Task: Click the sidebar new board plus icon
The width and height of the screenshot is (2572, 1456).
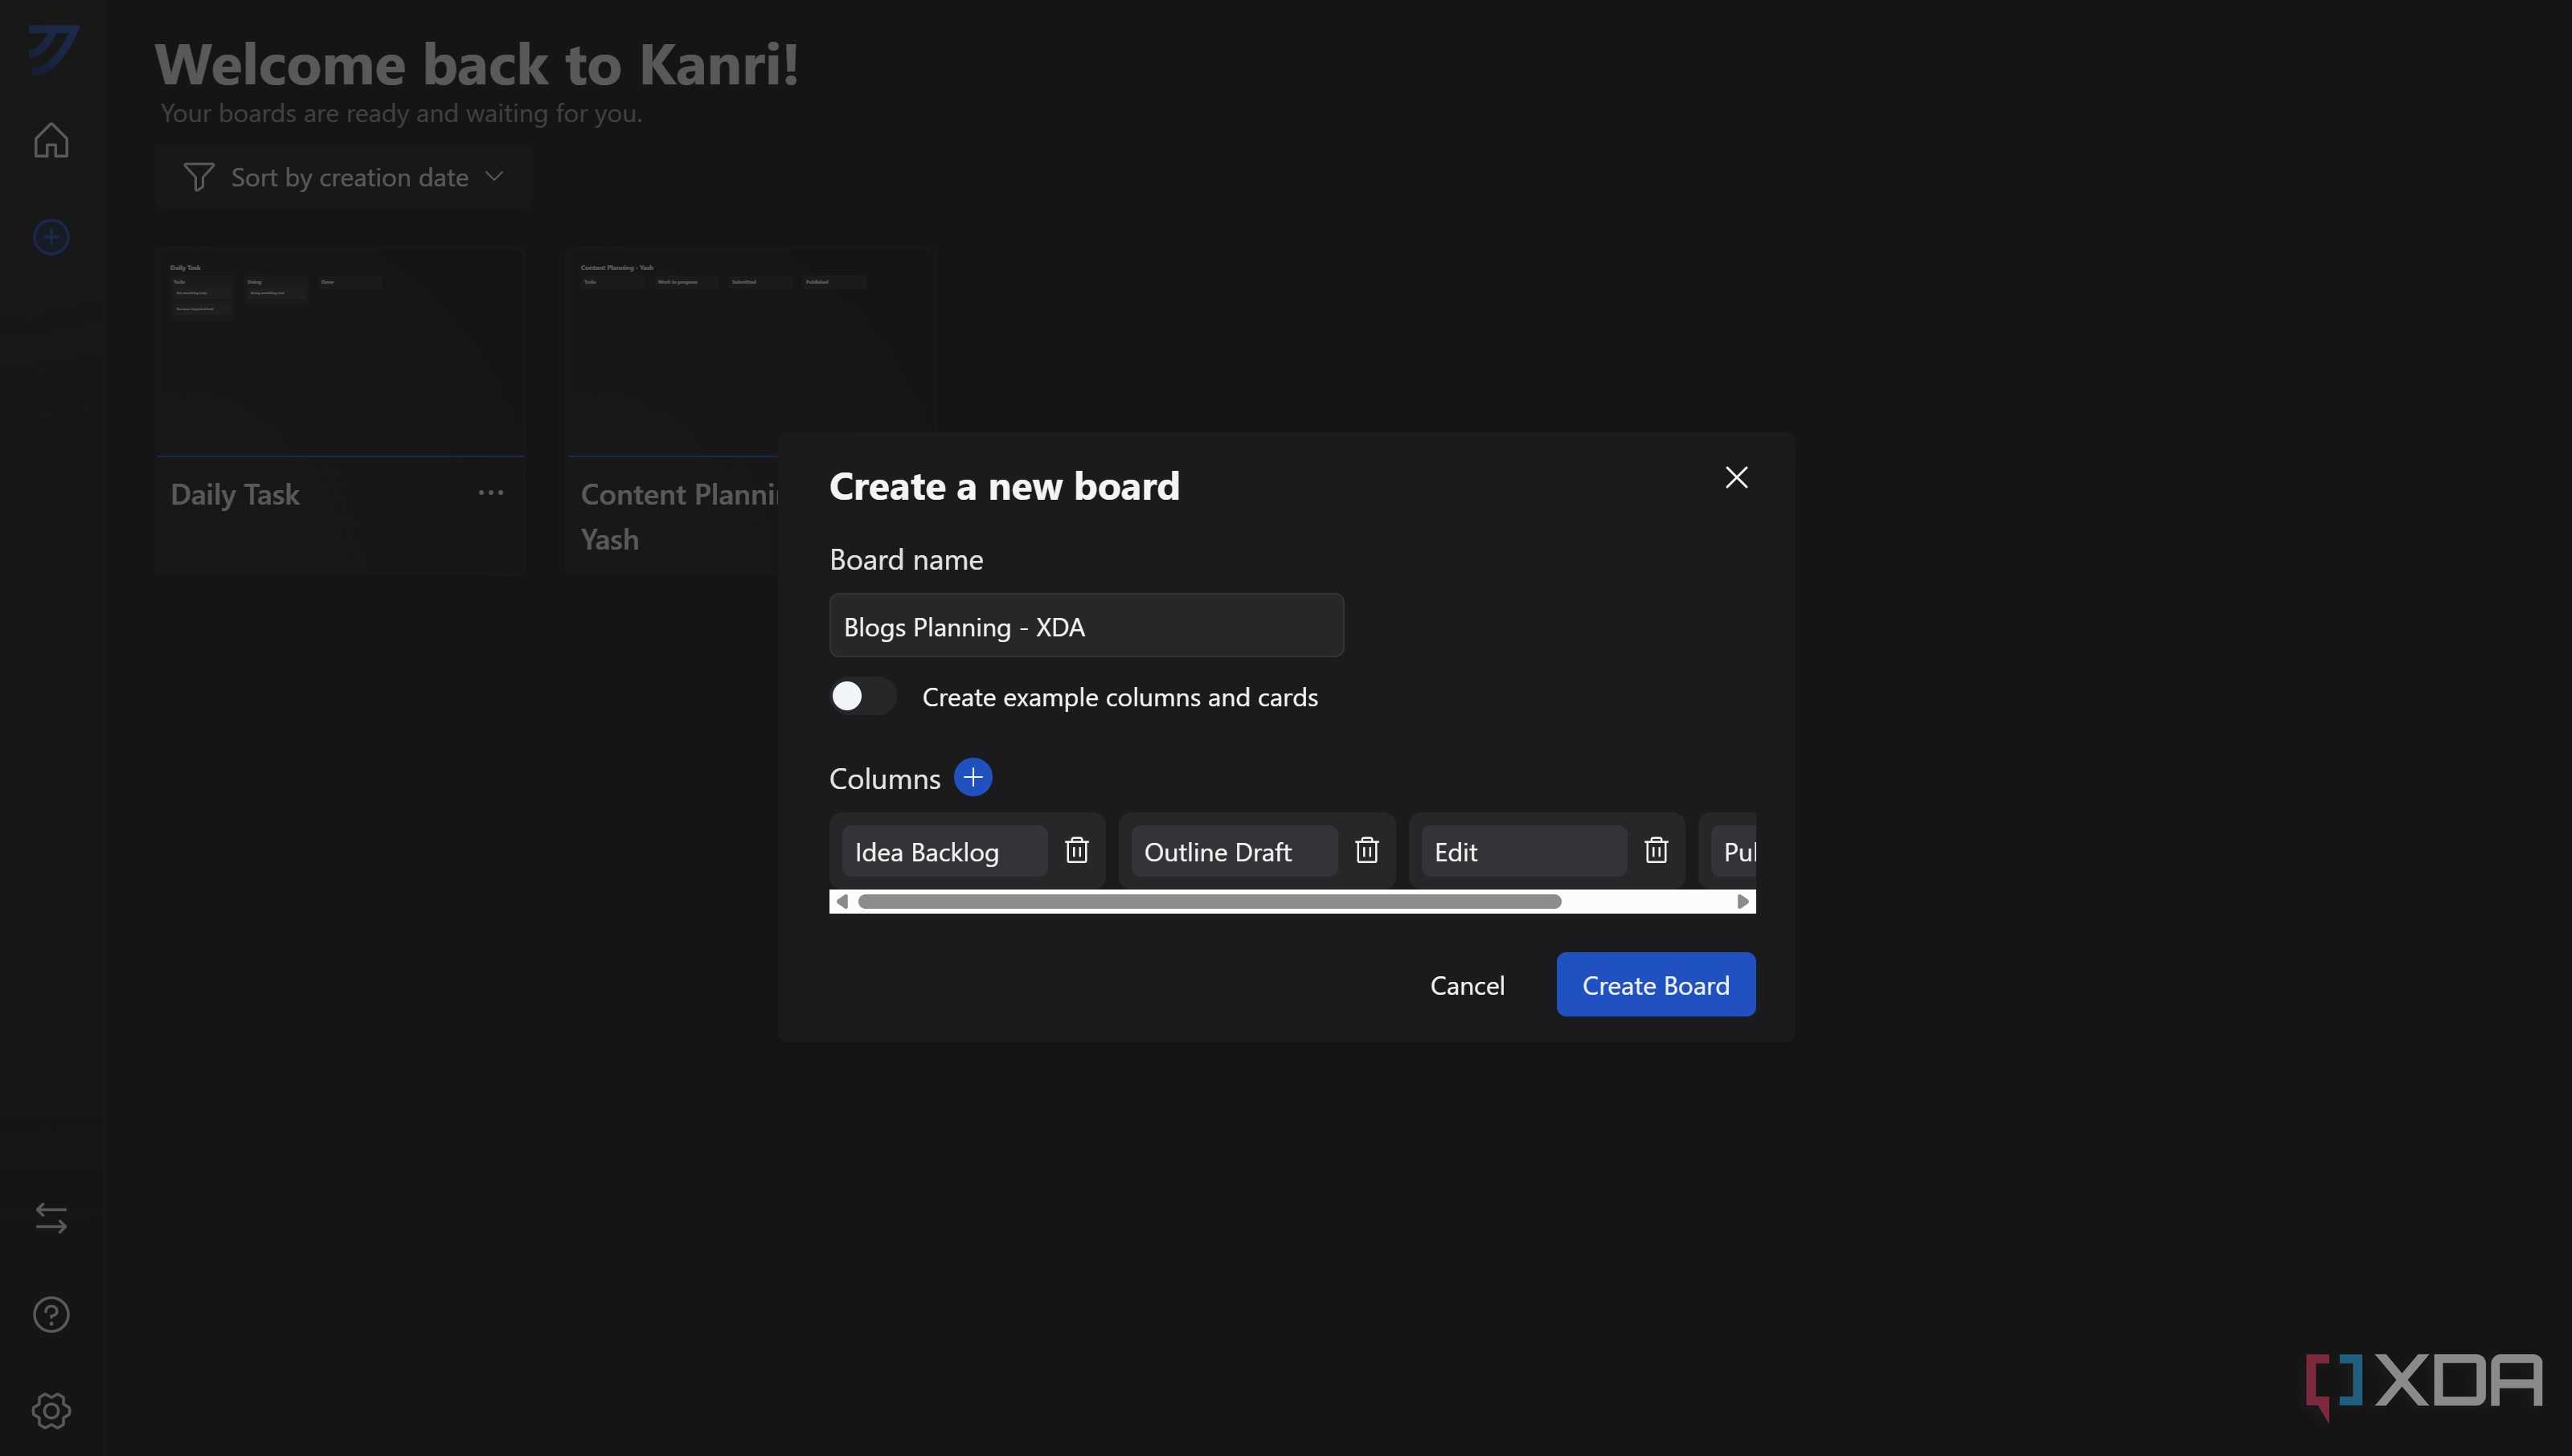Action: point(51,237)
